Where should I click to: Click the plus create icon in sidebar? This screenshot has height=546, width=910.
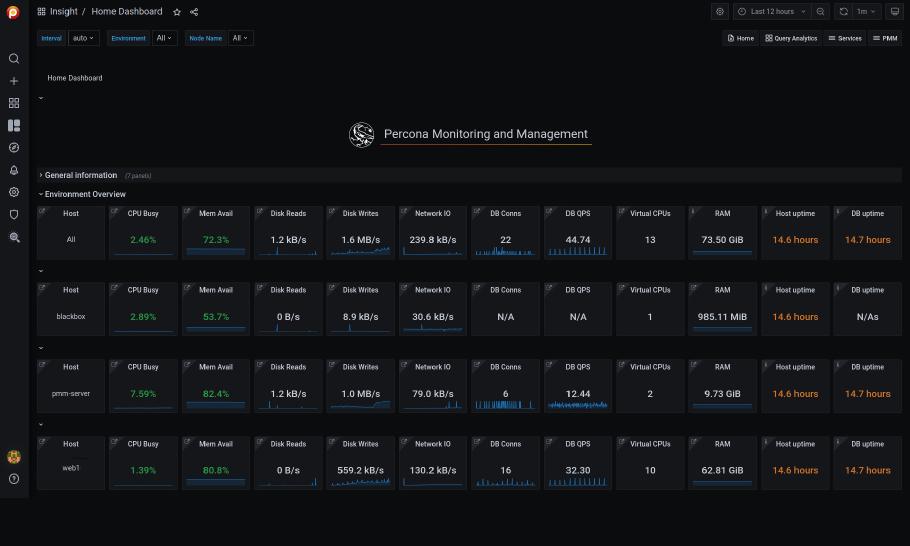[14, 81]
